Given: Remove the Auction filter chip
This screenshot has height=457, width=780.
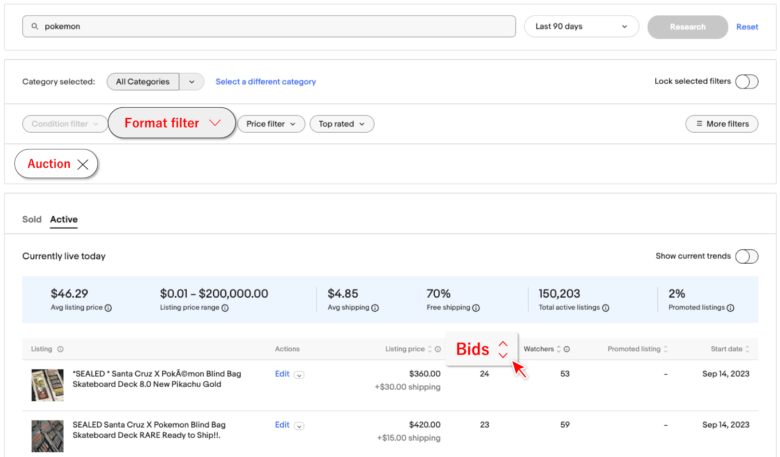Looking at the screenshot, I should click(x=83, y=164).
